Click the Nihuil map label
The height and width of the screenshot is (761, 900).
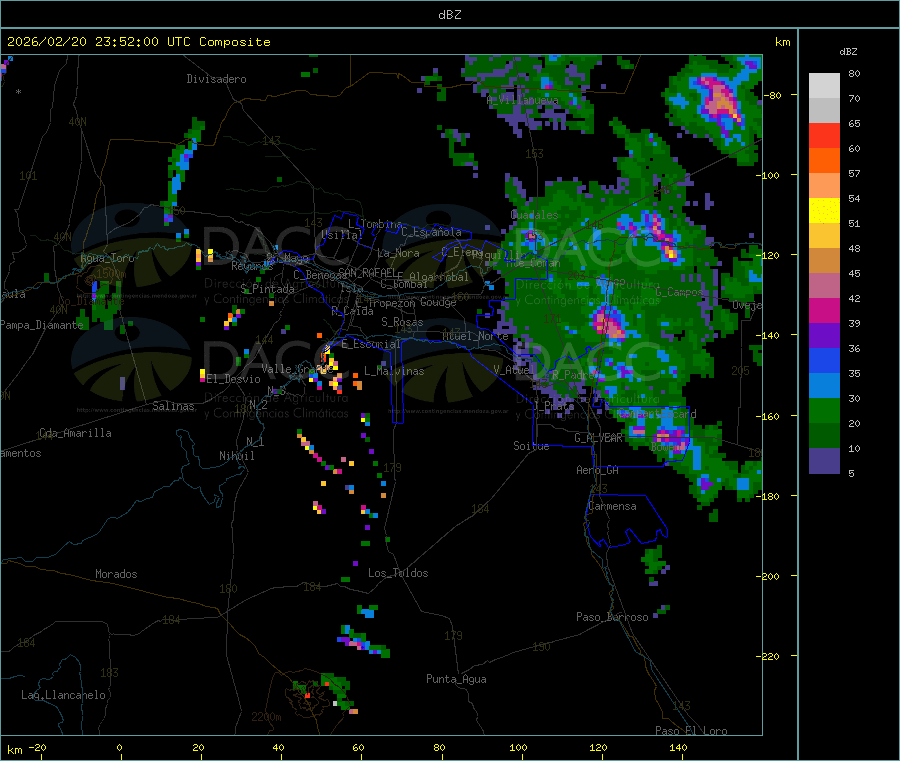pos(236,456)
